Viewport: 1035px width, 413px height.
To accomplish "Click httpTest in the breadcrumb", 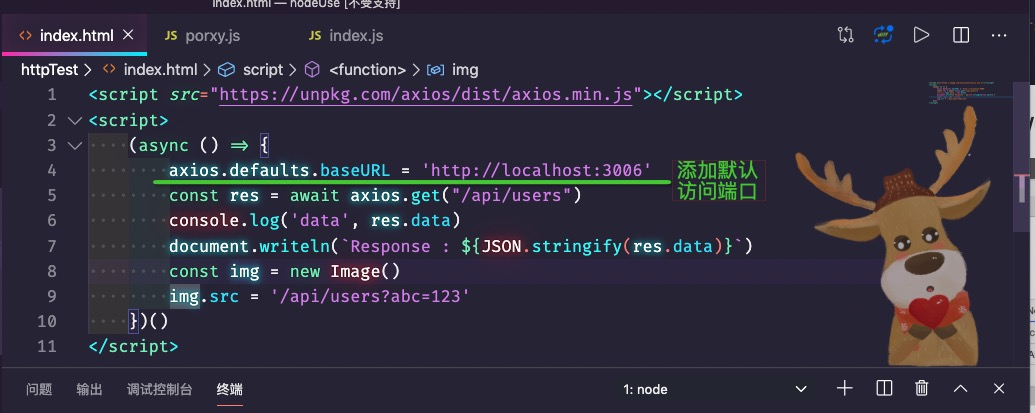I will tap(50, 70).
